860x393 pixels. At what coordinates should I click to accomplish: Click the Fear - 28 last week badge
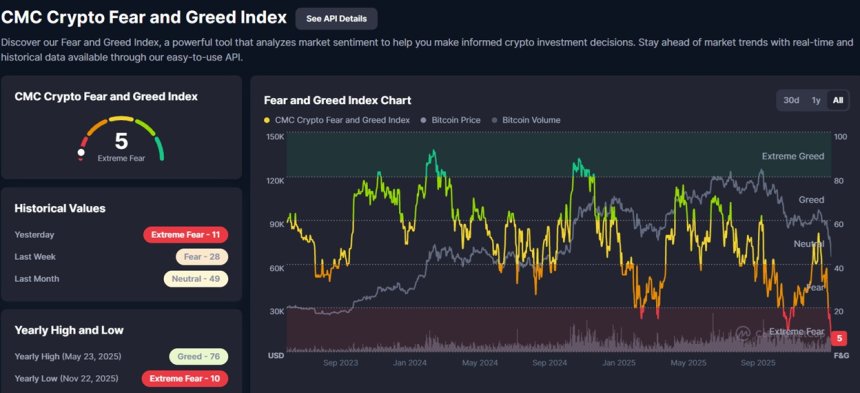pos(201,257)
